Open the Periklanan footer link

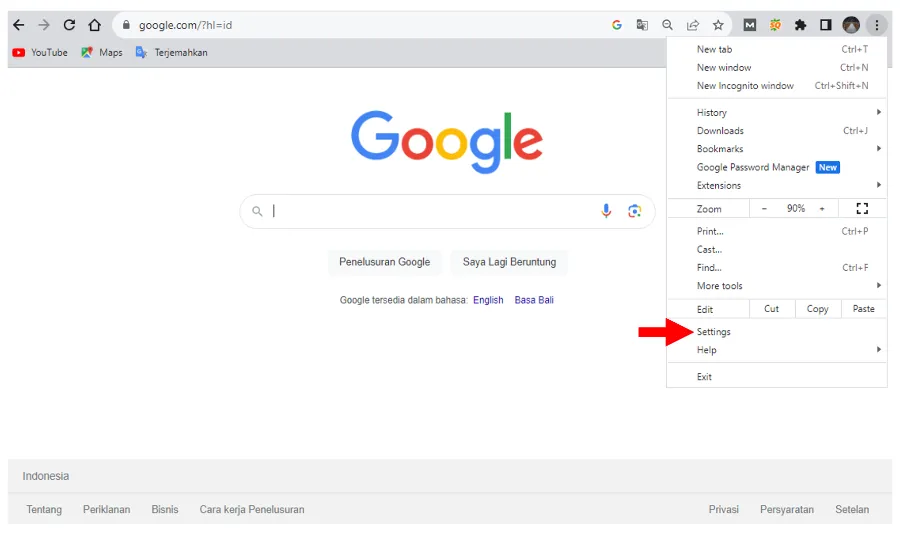click(x=106, y=510)
